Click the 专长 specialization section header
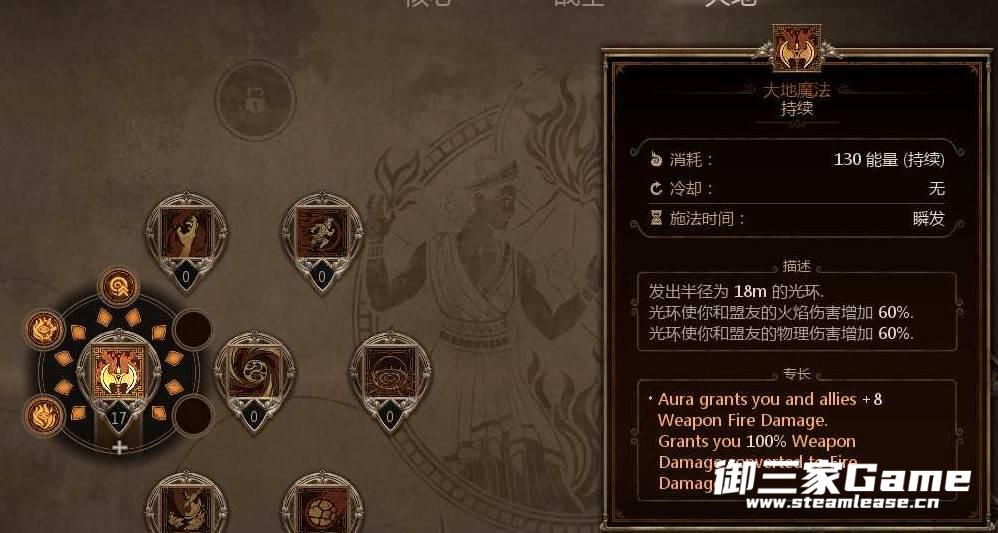The image size is (998, 533). (x=797, y=374)
